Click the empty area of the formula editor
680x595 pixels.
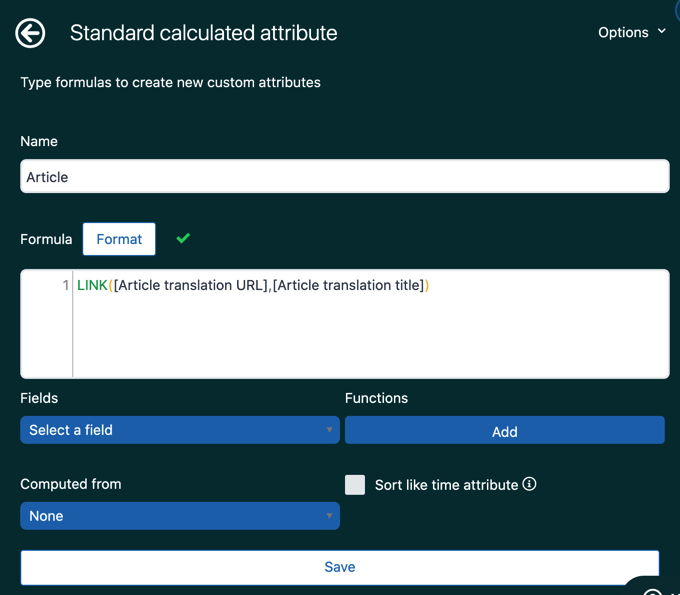point(370,340)
